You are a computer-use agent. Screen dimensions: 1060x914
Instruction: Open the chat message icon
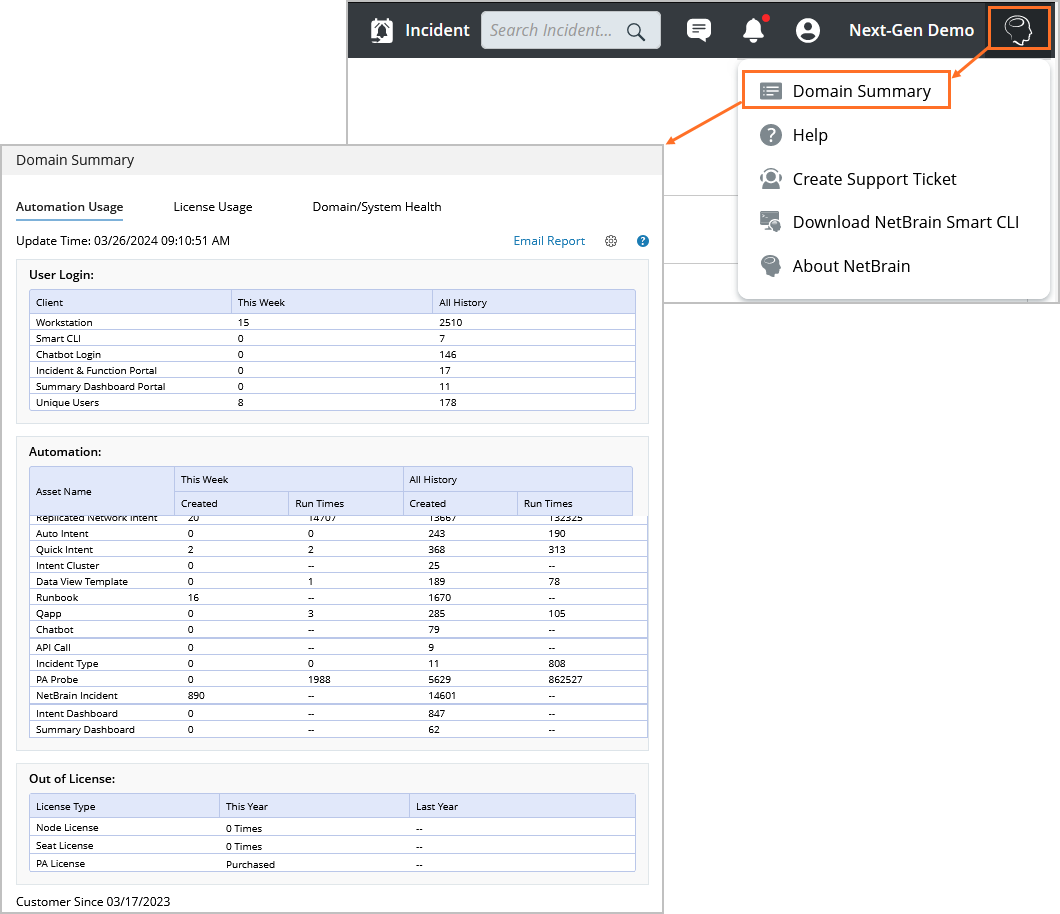tap(699, 30)
